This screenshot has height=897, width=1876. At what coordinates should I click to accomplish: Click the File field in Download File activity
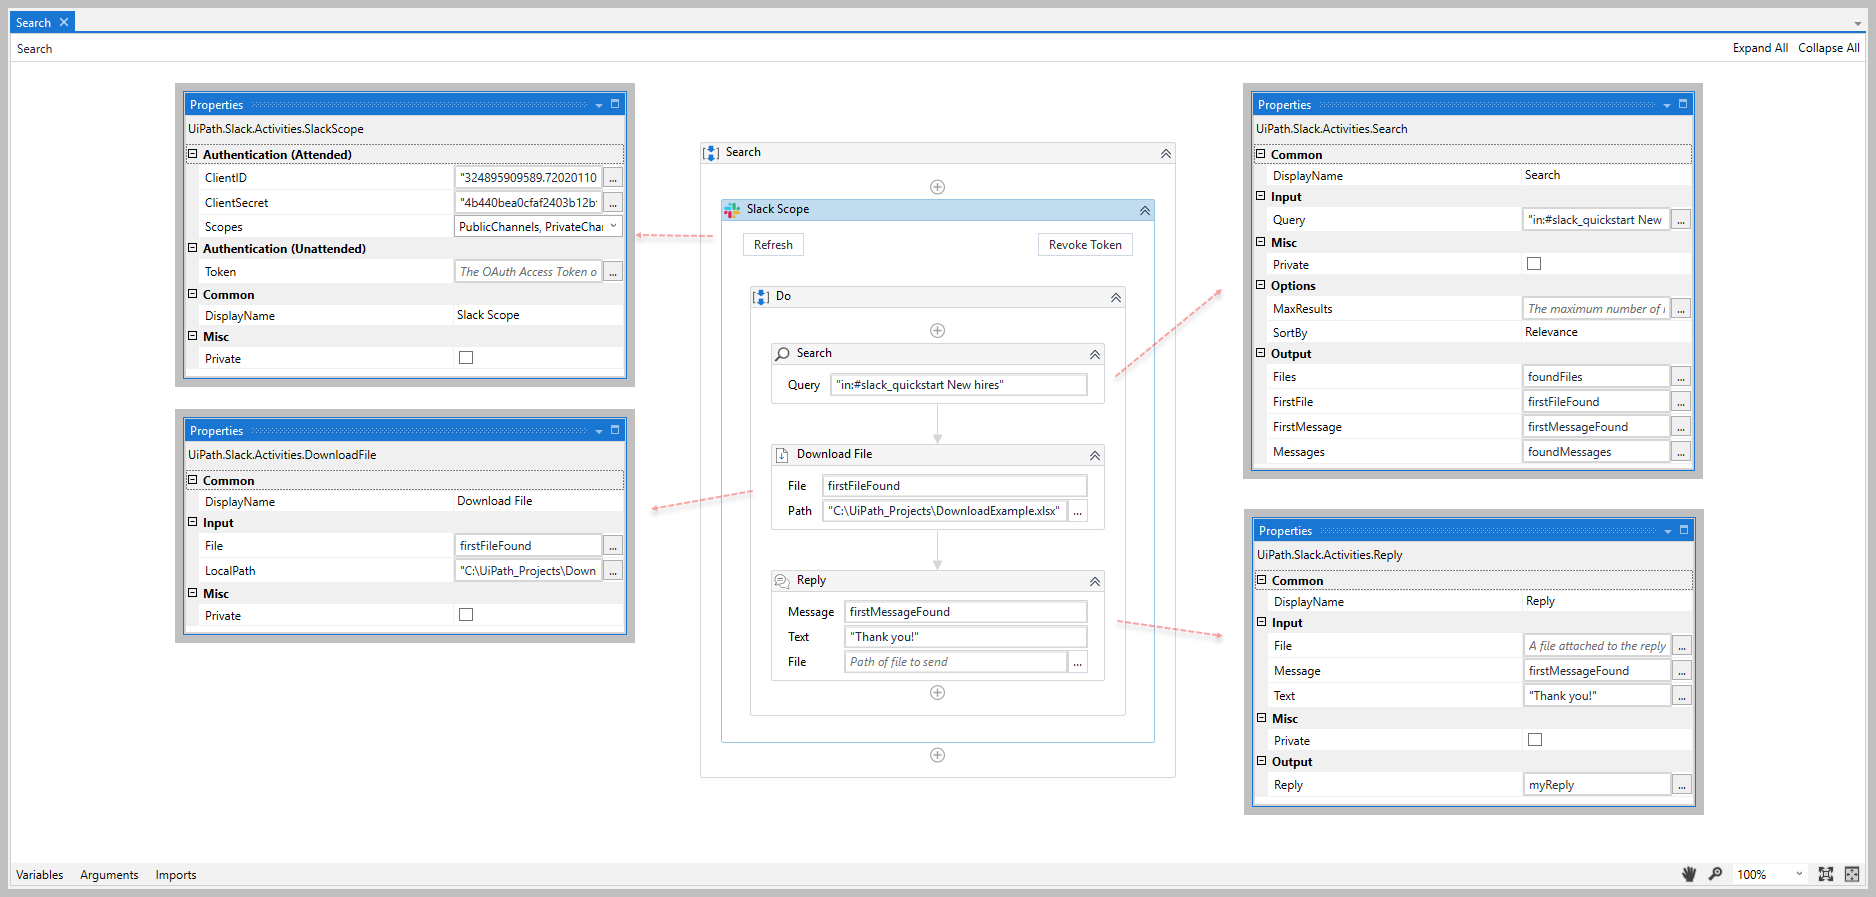pos(954,486)
